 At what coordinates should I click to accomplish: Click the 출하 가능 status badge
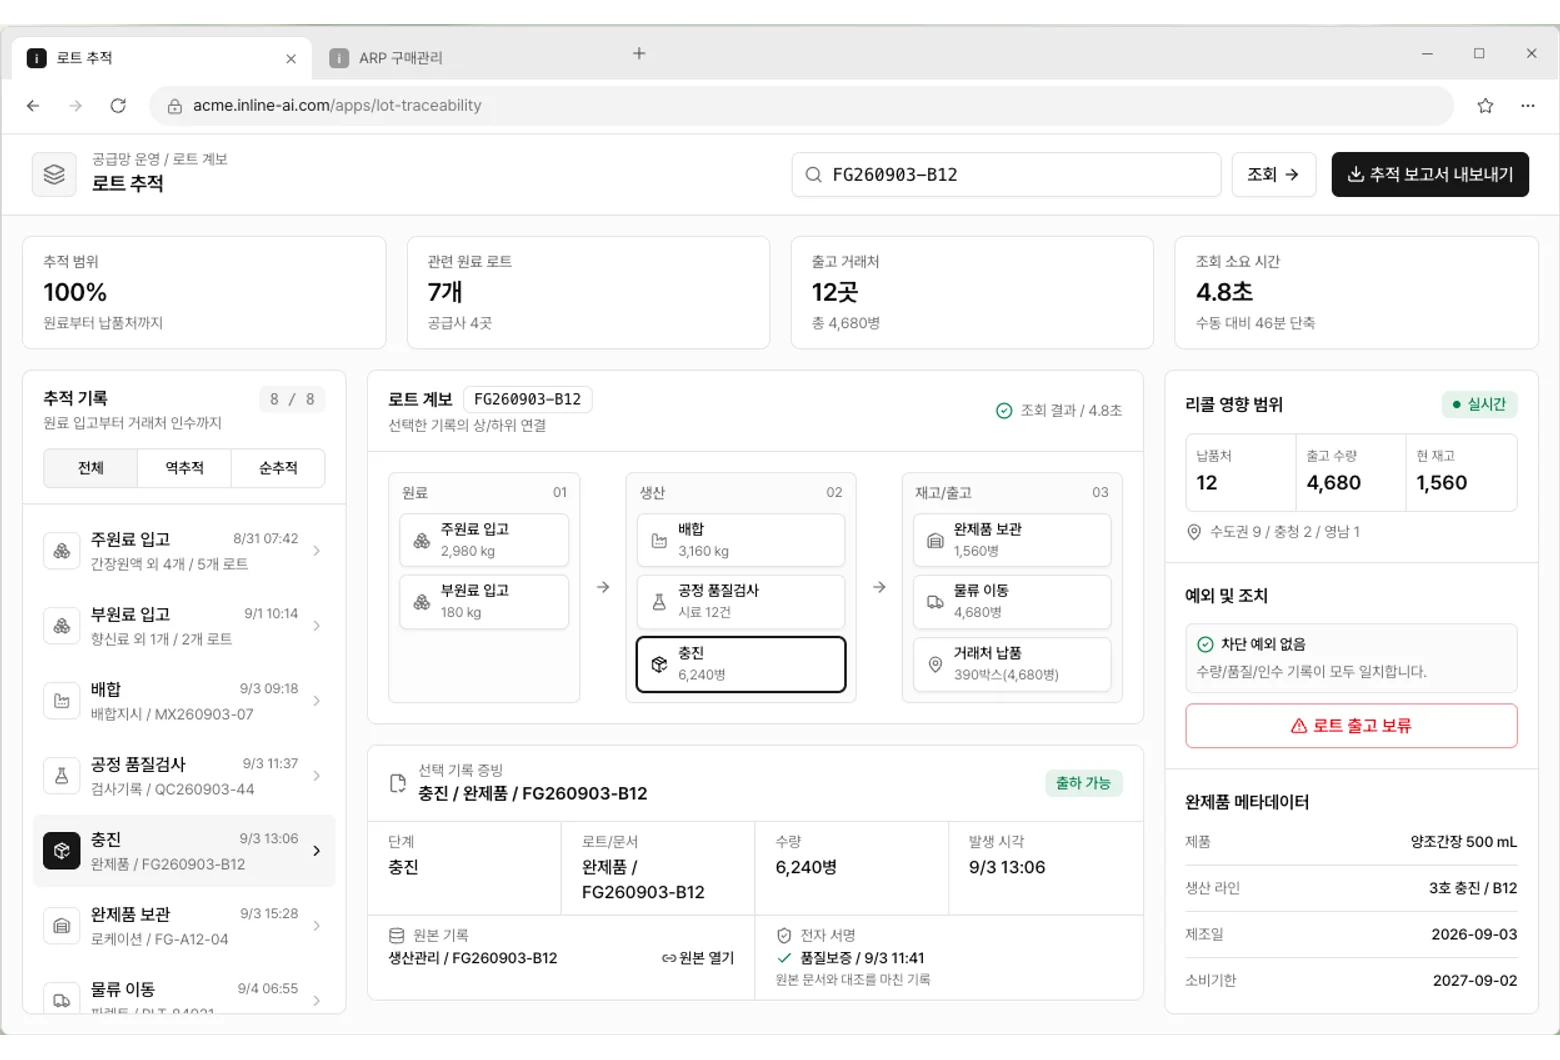(x=1083, y=783)
